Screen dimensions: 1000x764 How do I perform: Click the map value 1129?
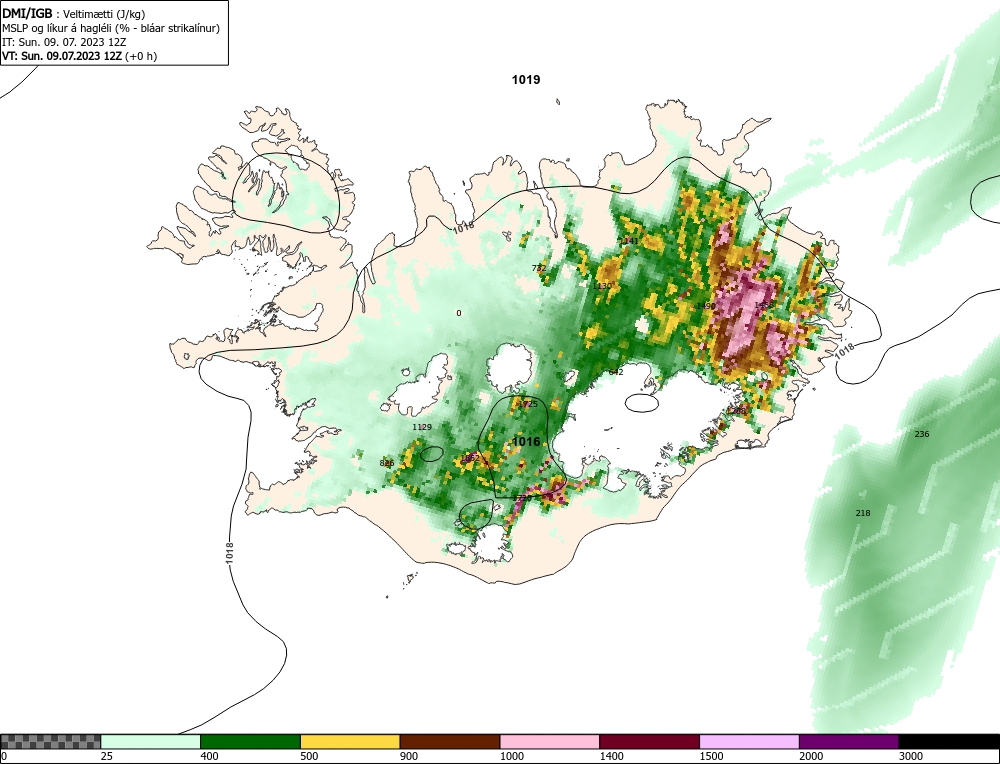point(422,427)
